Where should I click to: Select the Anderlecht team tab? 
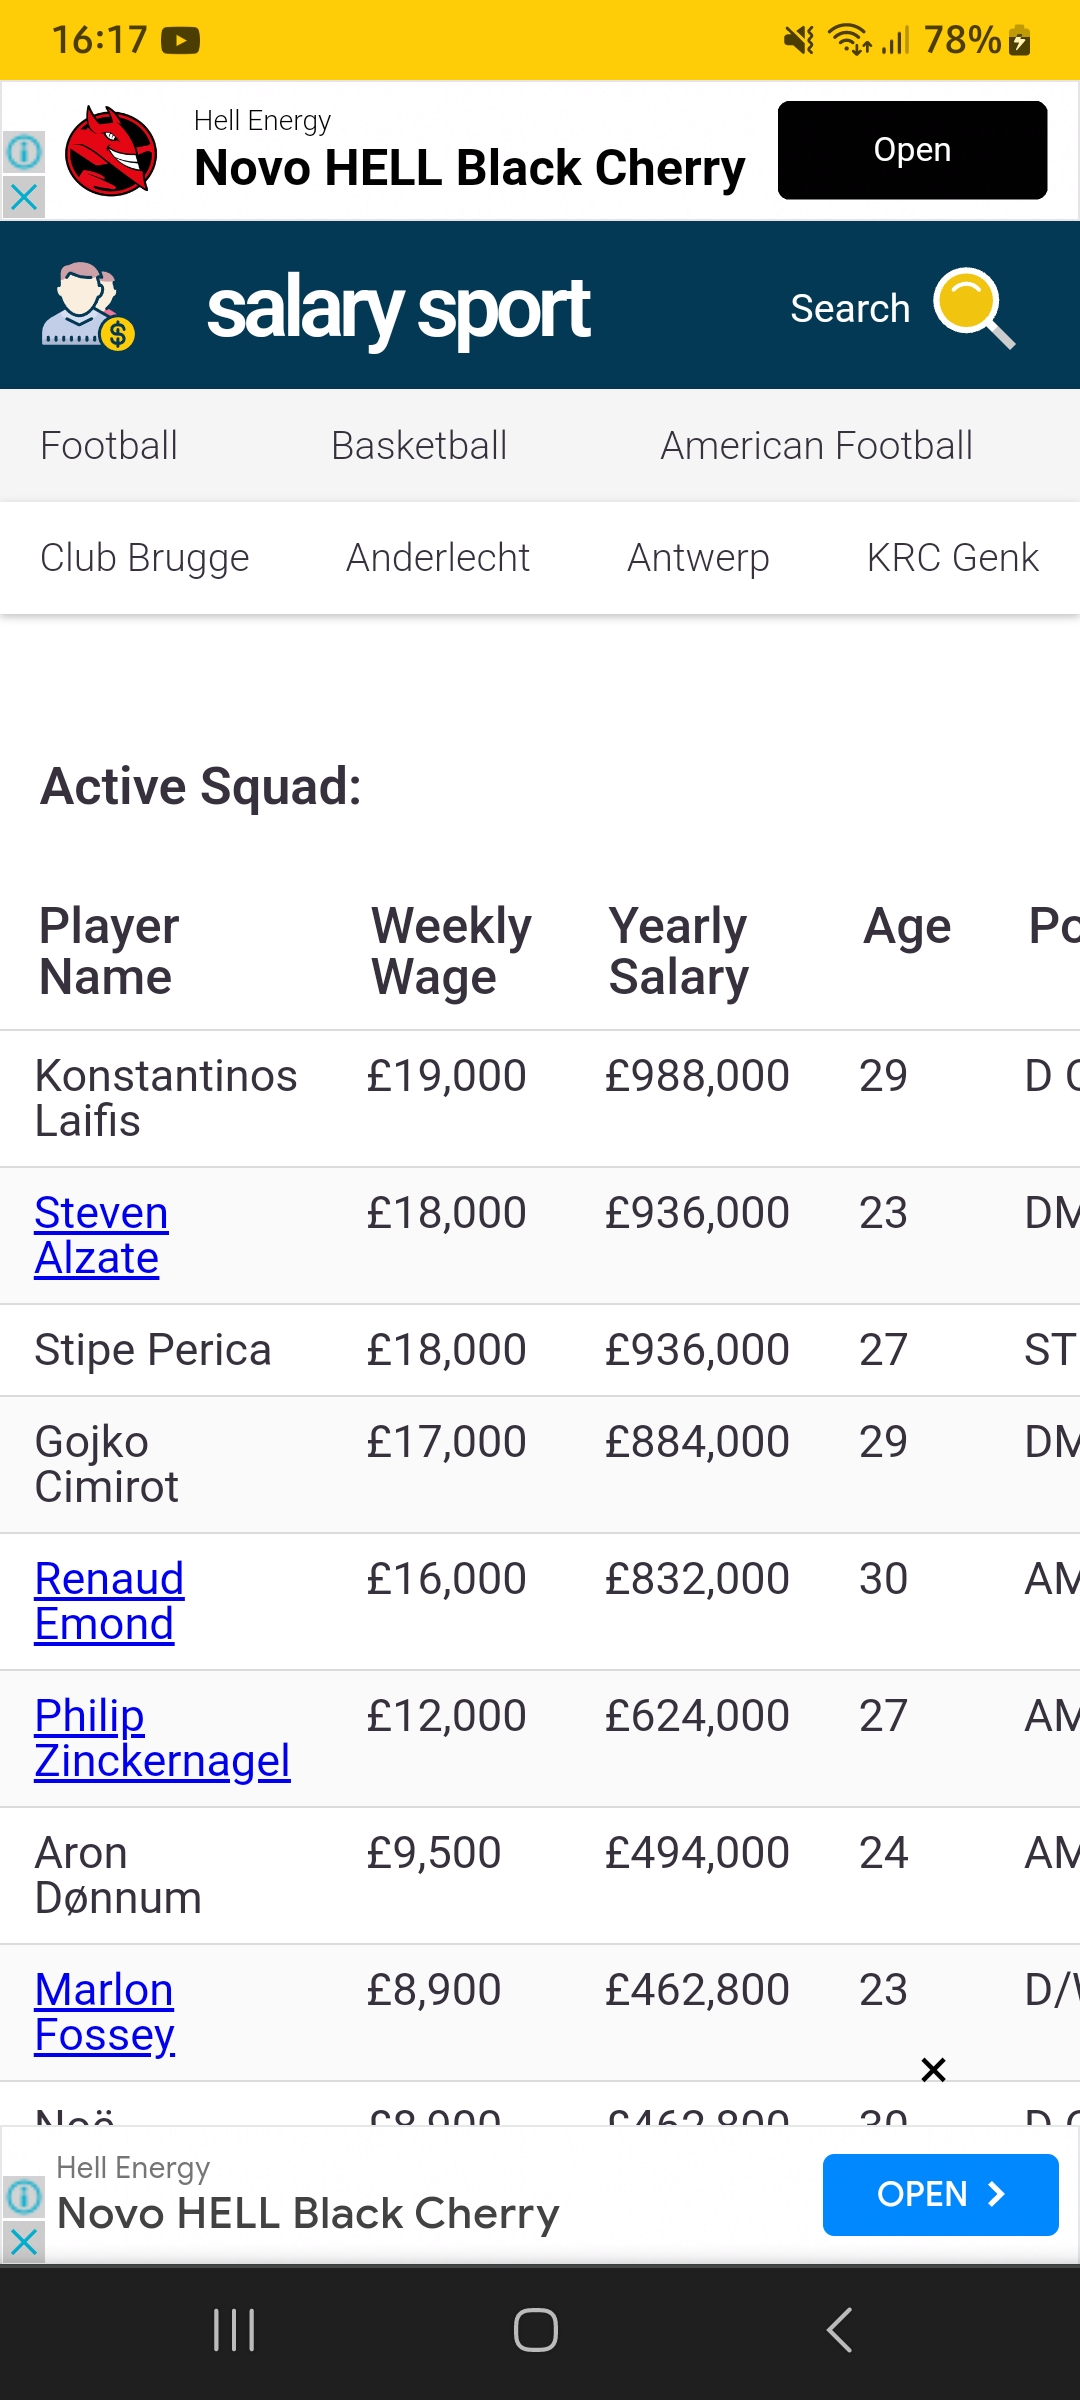click(x=438, y=558)
